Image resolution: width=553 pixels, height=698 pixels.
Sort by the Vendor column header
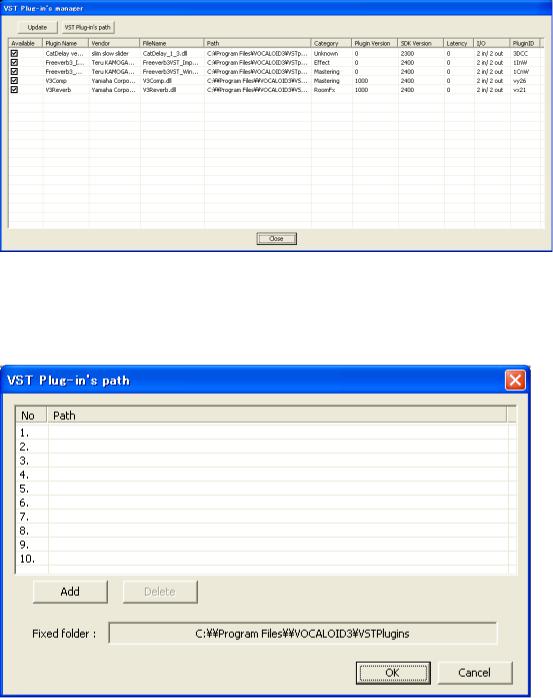(x=114, y=43)
